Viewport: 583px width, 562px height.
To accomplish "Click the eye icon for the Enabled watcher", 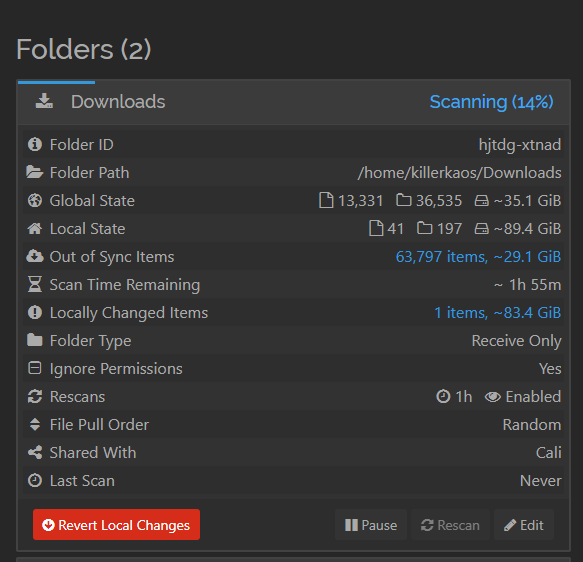I will point(493,397).
